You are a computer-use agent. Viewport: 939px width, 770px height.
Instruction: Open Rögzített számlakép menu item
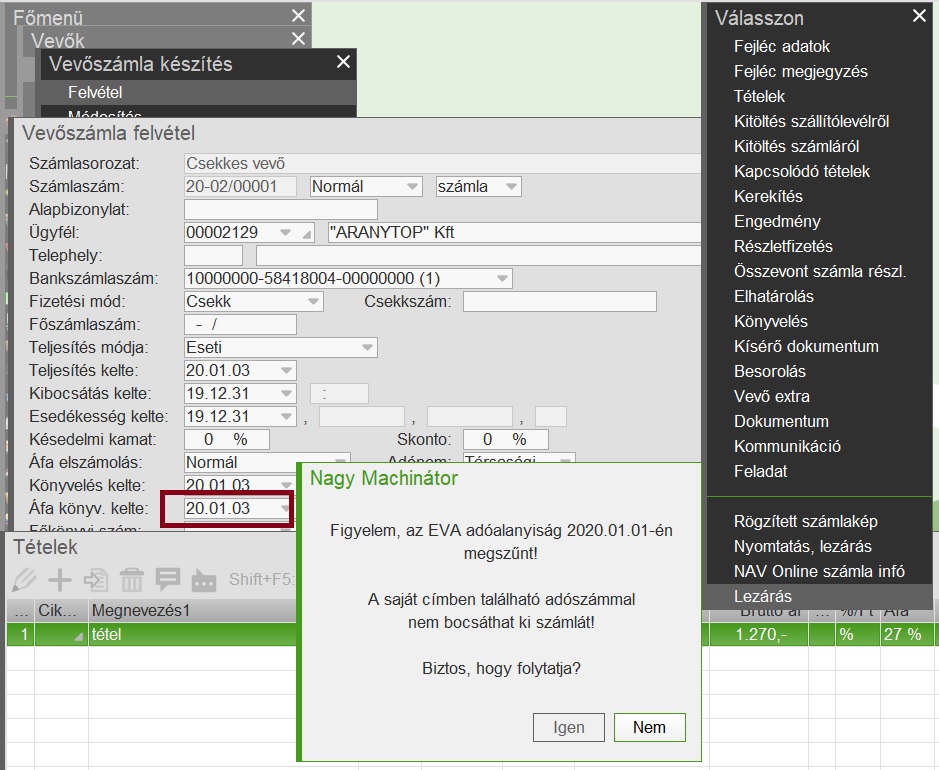coord(805,522)
